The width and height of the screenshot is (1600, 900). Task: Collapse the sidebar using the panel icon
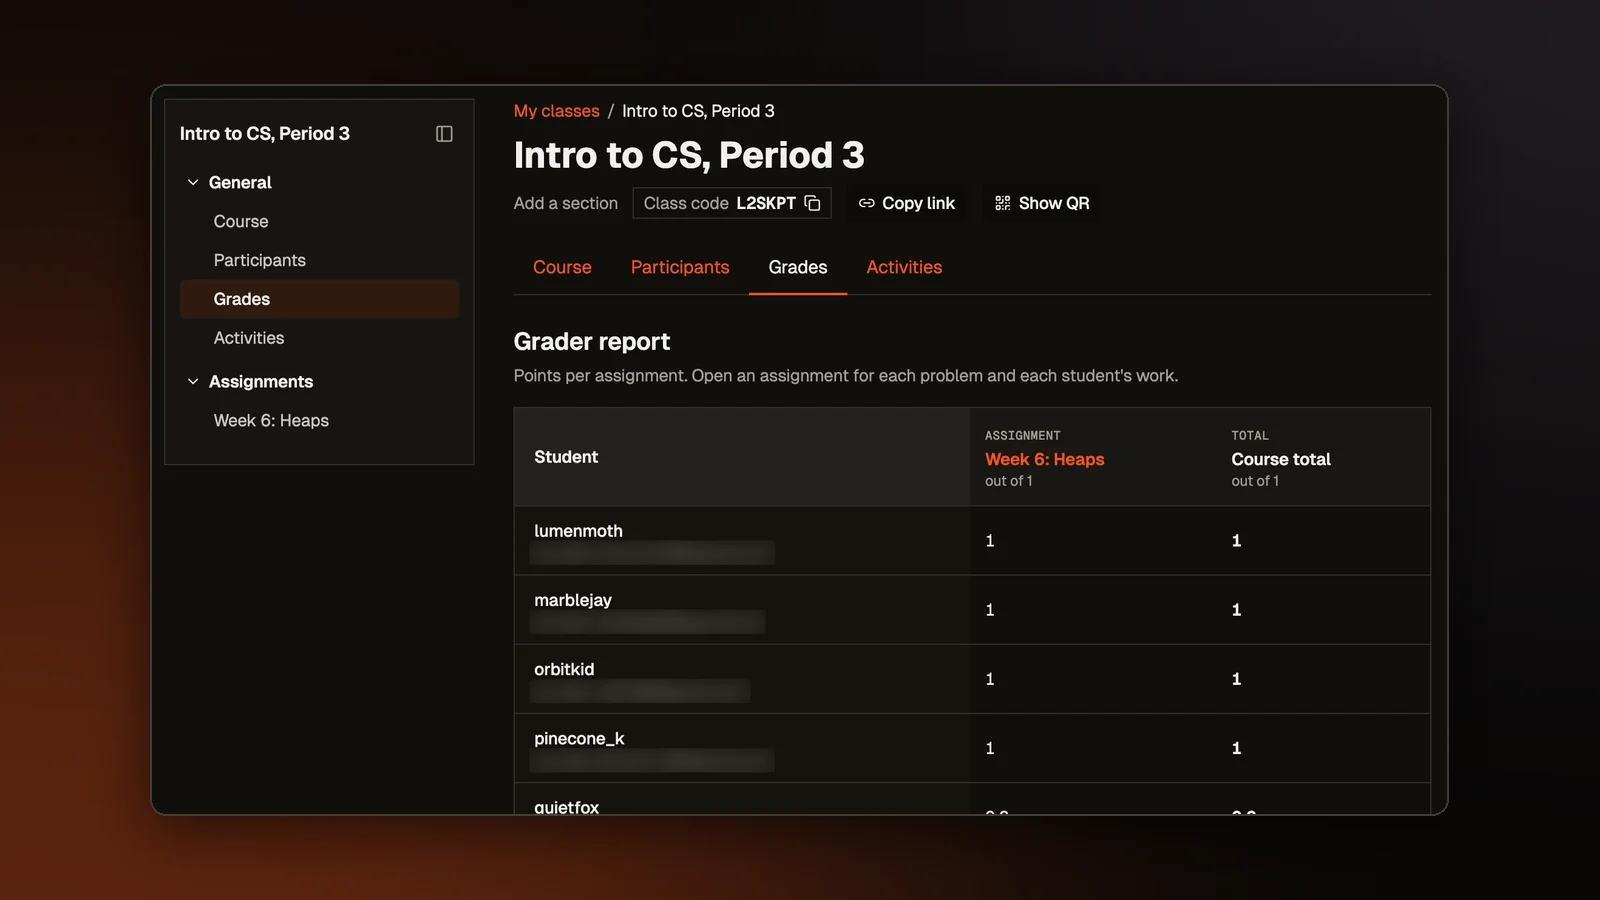(x=444, y=134)
